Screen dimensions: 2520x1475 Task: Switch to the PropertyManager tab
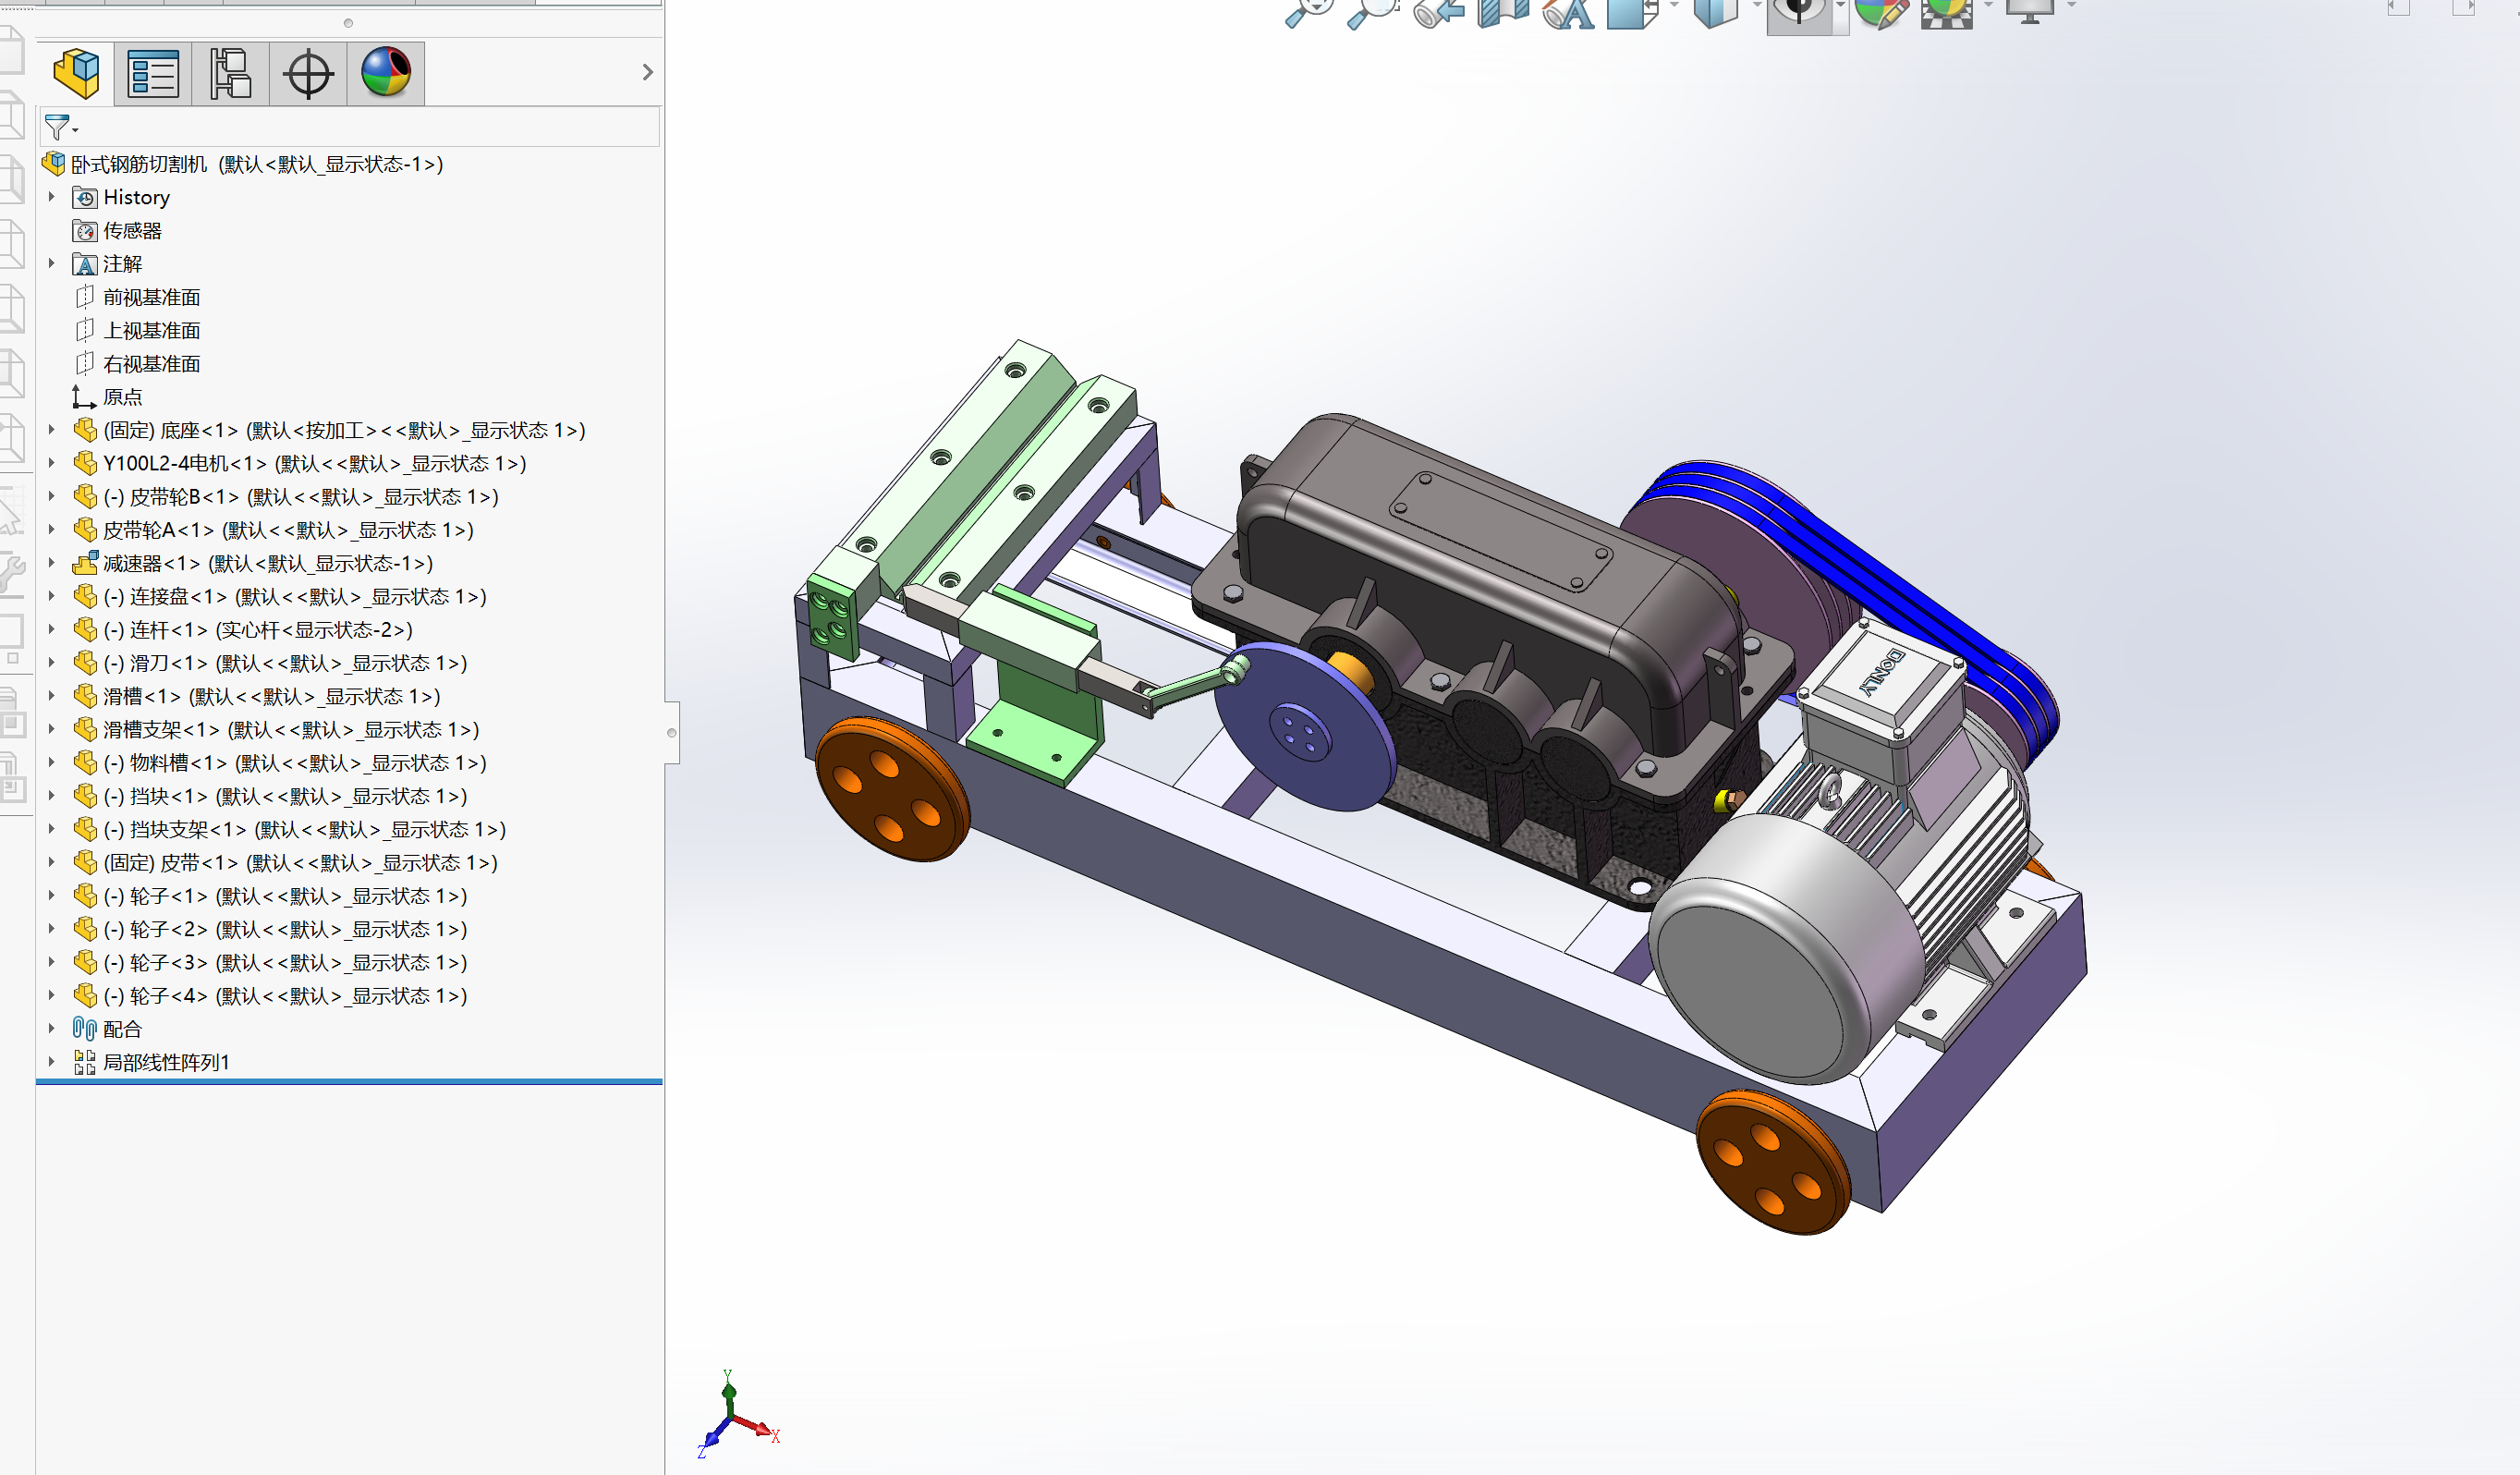(153, 73)
